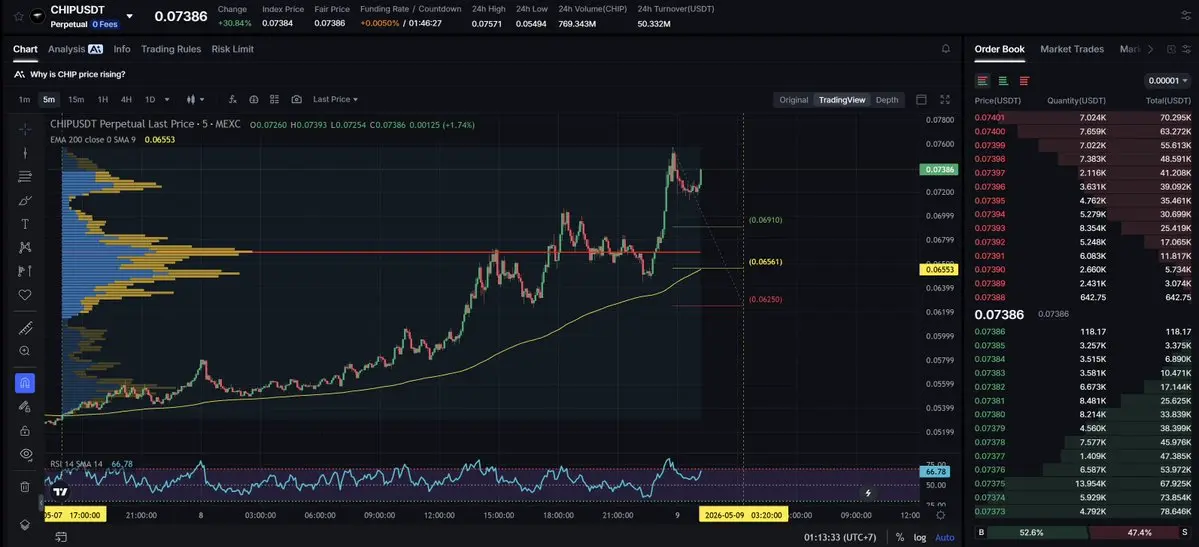The width and height of the screenshot is (1199, 547).
Task: Open the indicators fx button
Action: [232, 99]
